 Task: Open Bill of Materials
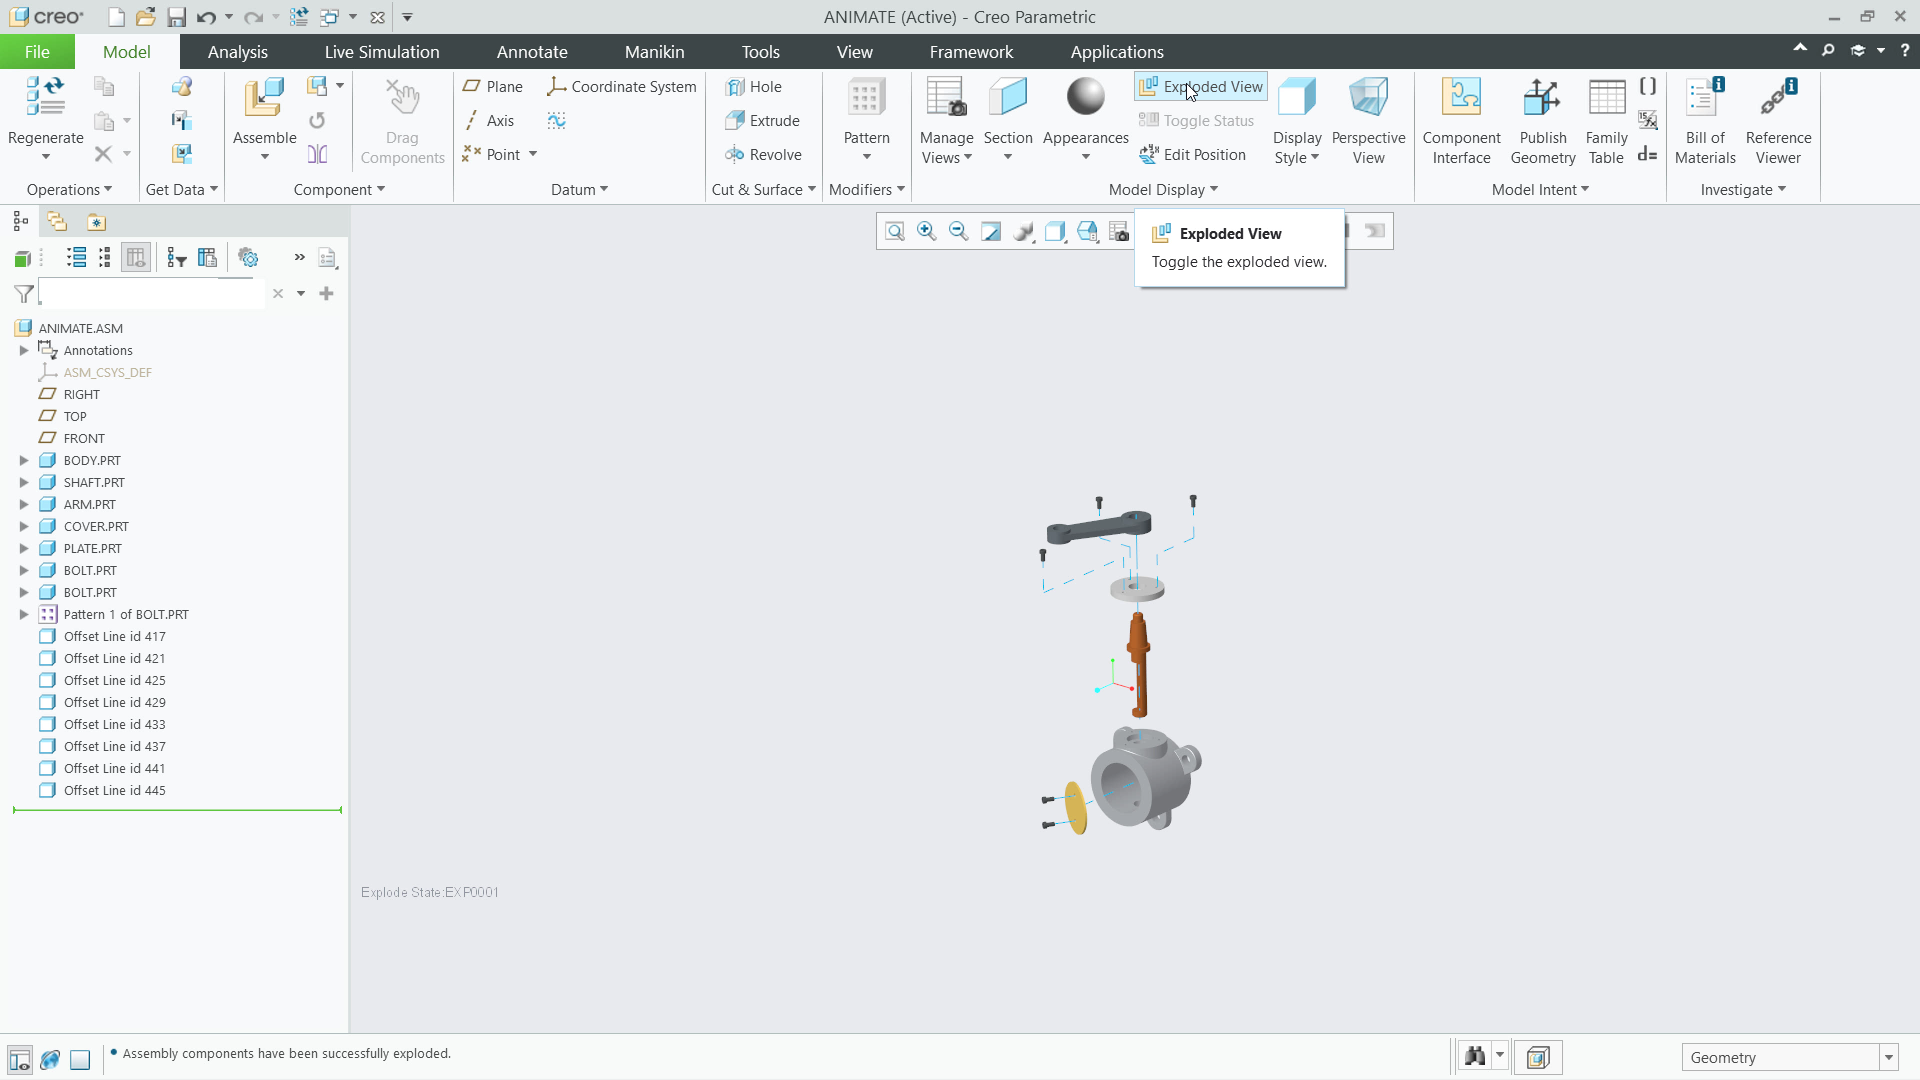click(1705, 120)
